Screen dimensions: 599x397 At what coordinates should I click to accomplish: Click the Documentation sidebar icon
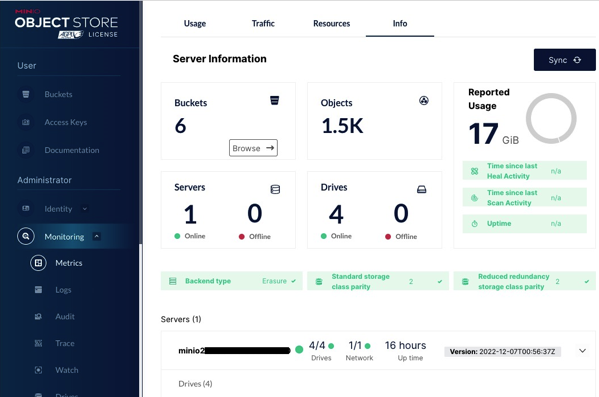26,150
